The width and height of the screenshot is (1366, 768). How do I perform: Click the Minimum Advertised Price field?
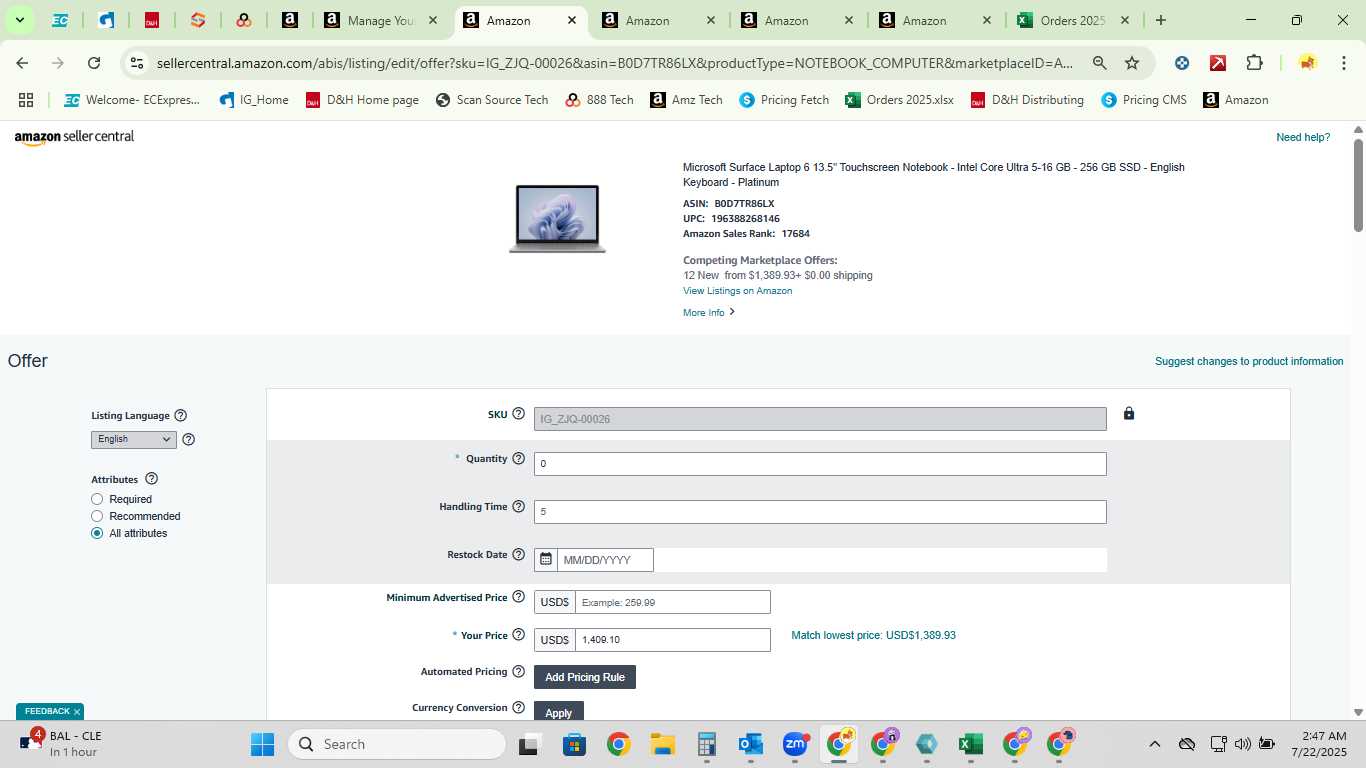pyautogui.click(x=673, y=602)
